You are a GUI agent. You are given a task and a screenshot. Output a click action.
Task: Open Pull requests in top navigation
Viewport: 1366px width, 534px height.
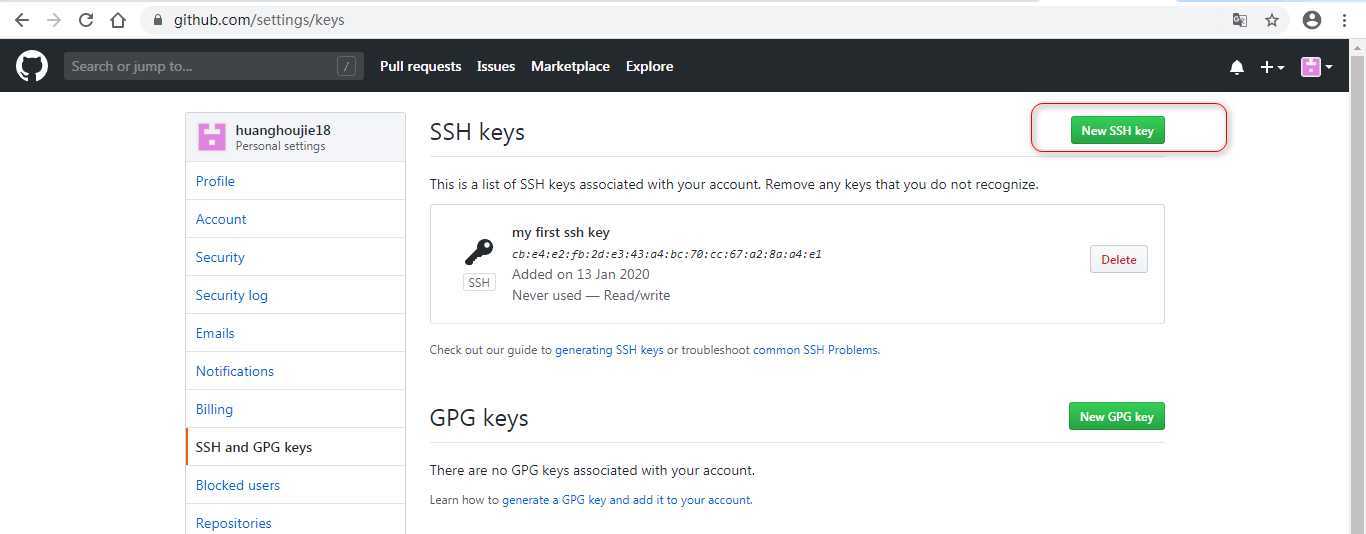pyautogui.click(x=420, y=66)
